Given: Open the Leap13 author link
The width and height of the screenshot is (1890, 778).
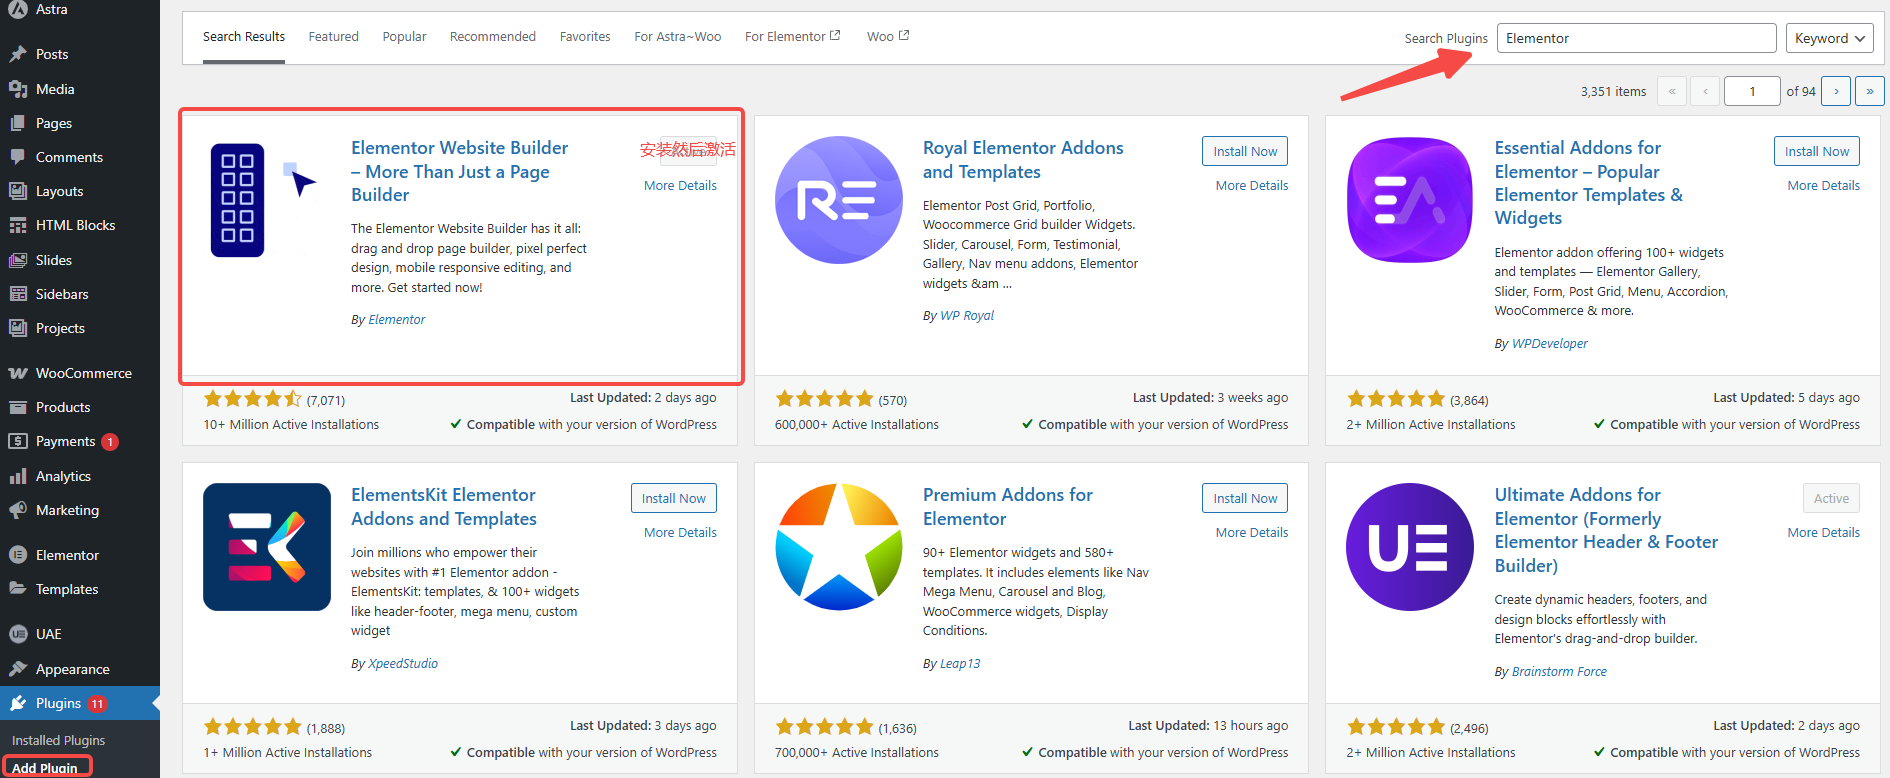Looking at the screenshot, I should tap(960, 664).
